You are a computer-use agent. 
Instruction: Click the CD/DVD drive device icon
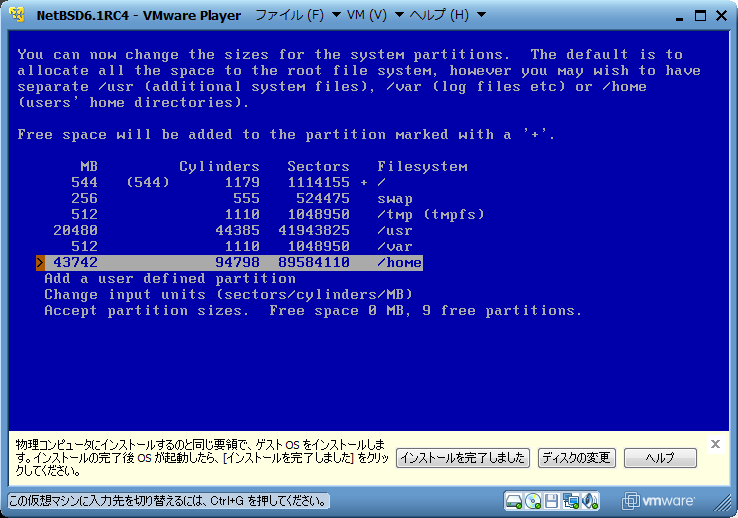(533, 502)
